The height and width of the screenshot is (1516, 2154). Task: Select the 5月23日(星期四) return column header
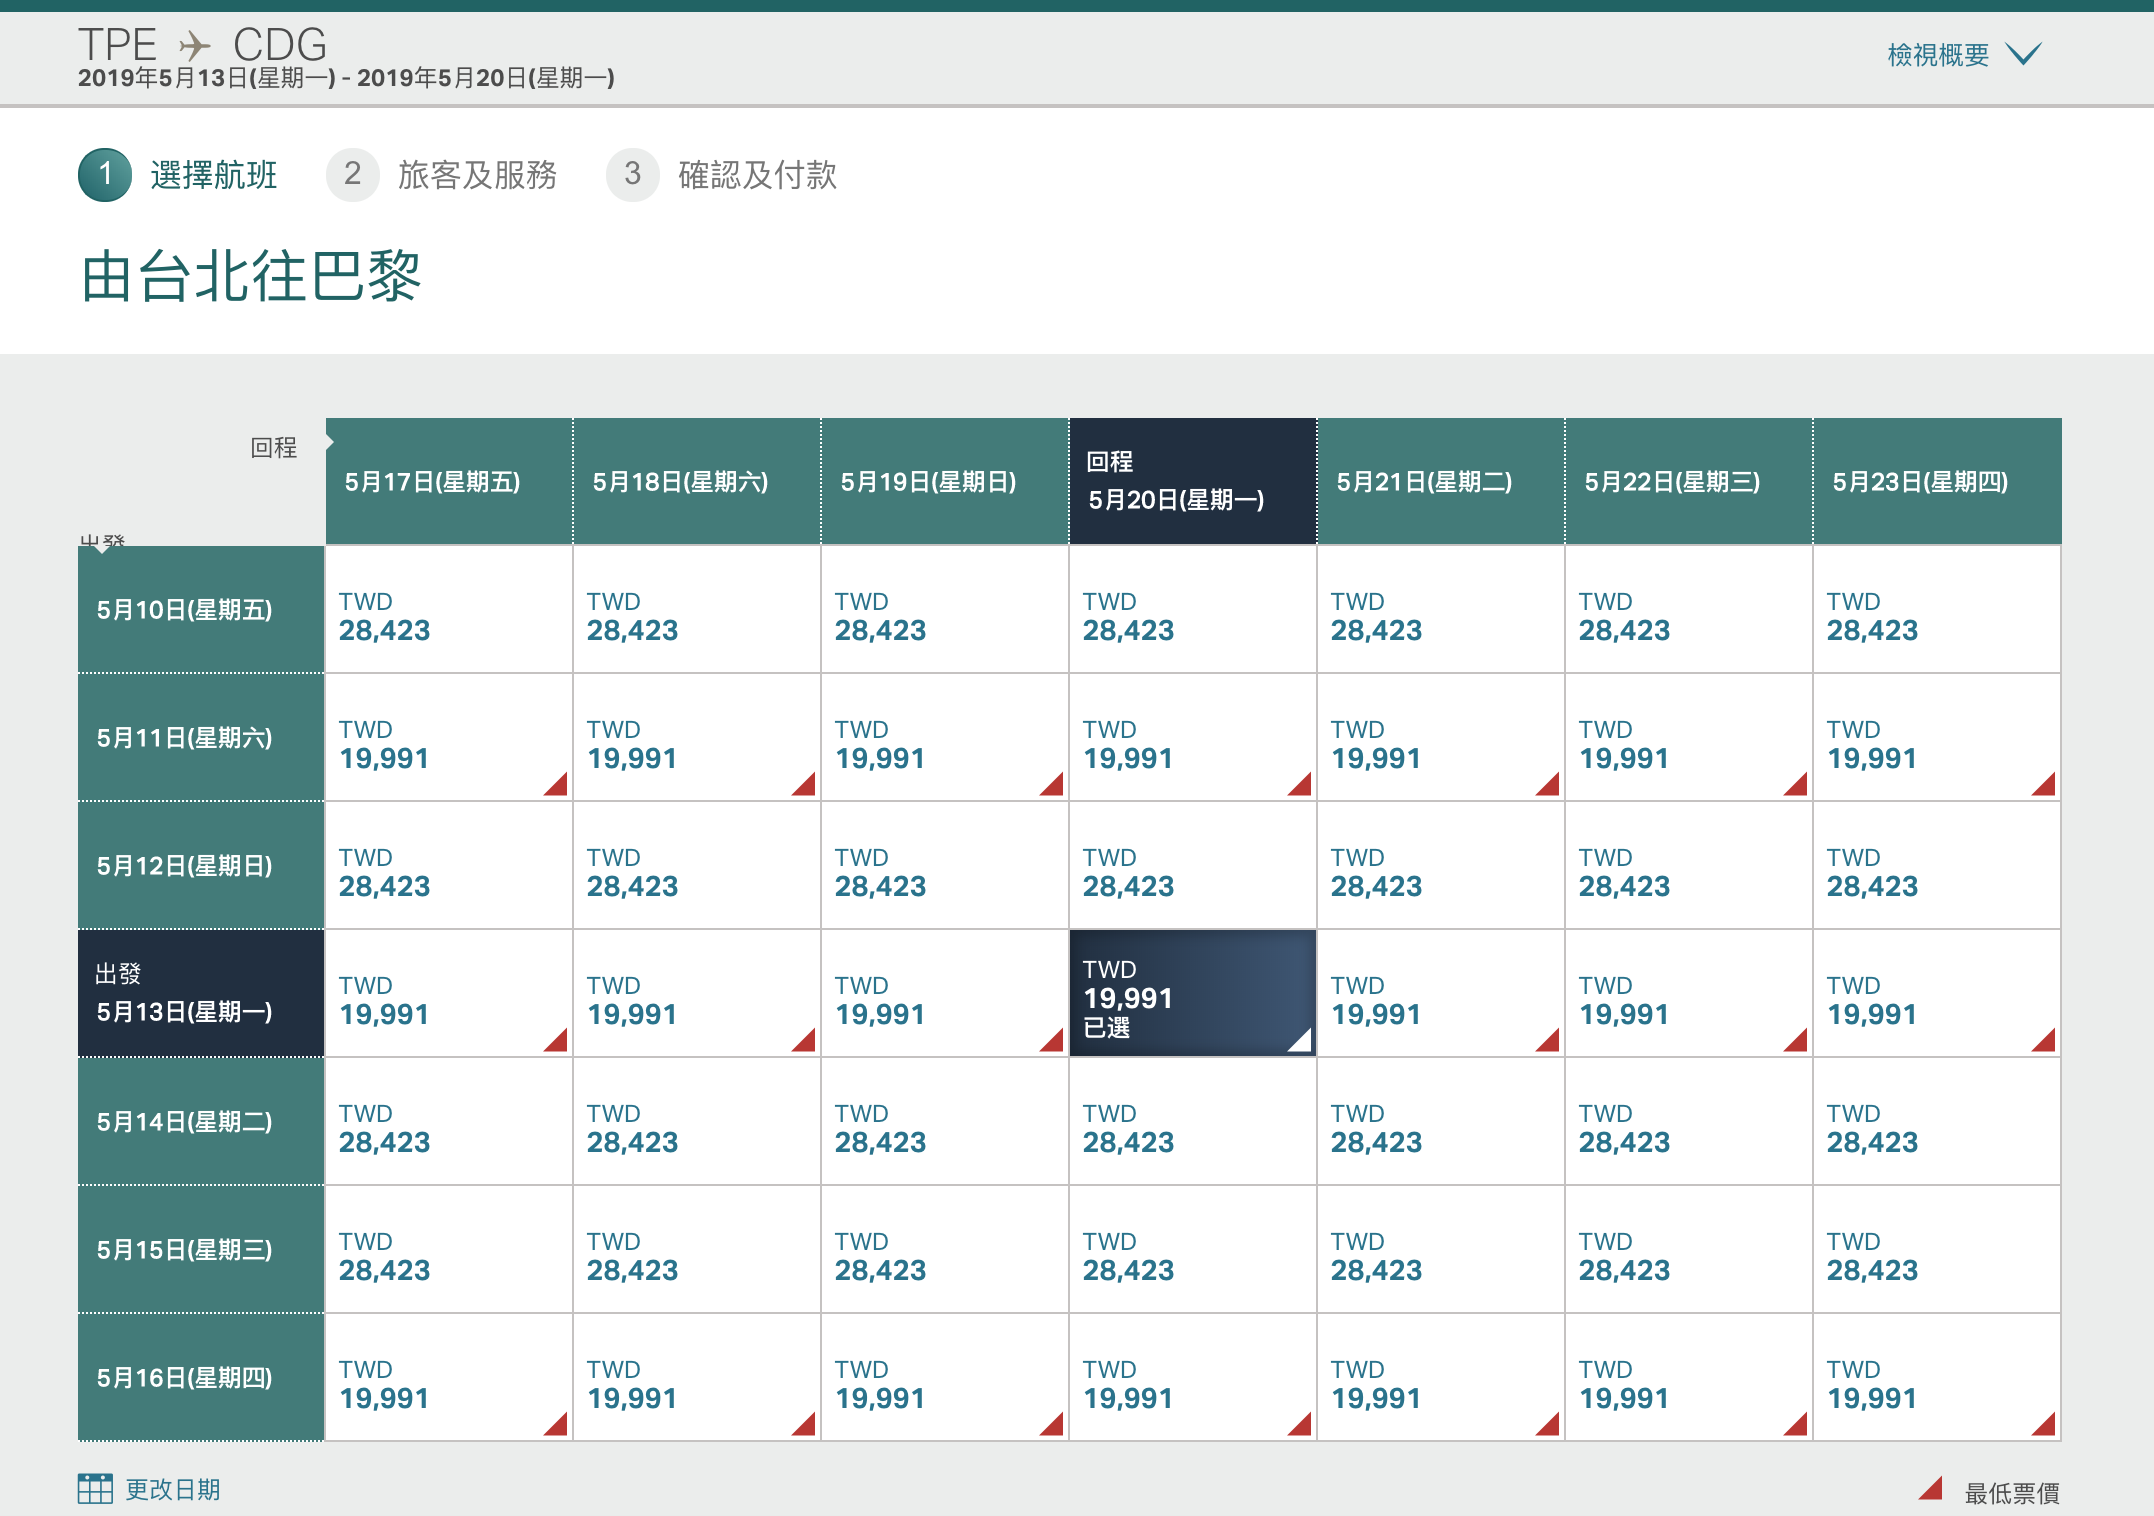(x=1936, y=482)
